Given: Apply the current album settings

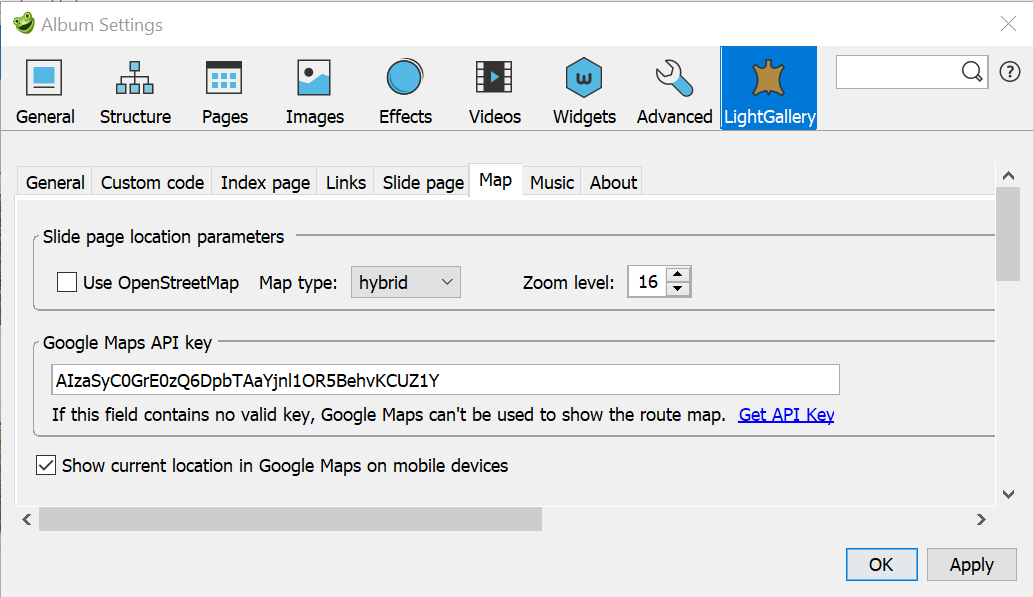Looking at the screenshot, I should click(x=971, y=564).
